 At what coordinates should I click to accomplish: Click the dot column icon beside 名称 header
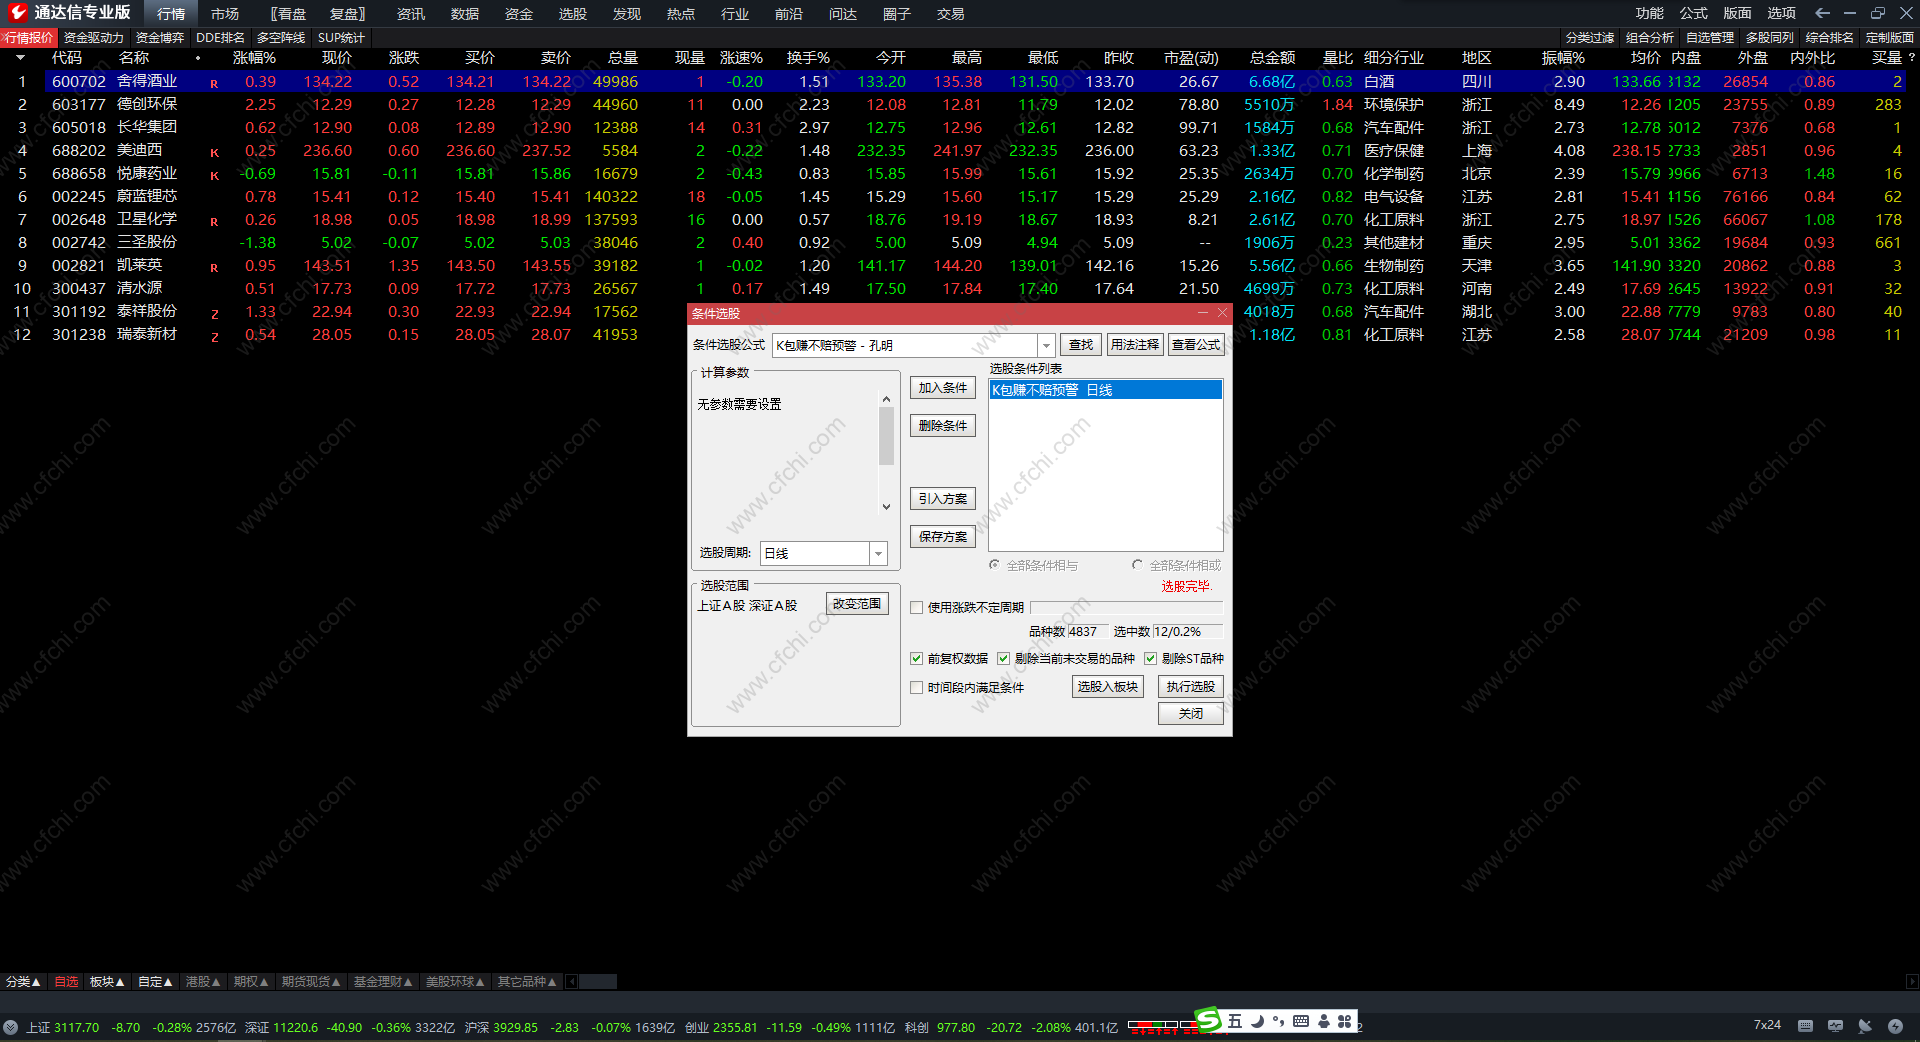point(198,58)
